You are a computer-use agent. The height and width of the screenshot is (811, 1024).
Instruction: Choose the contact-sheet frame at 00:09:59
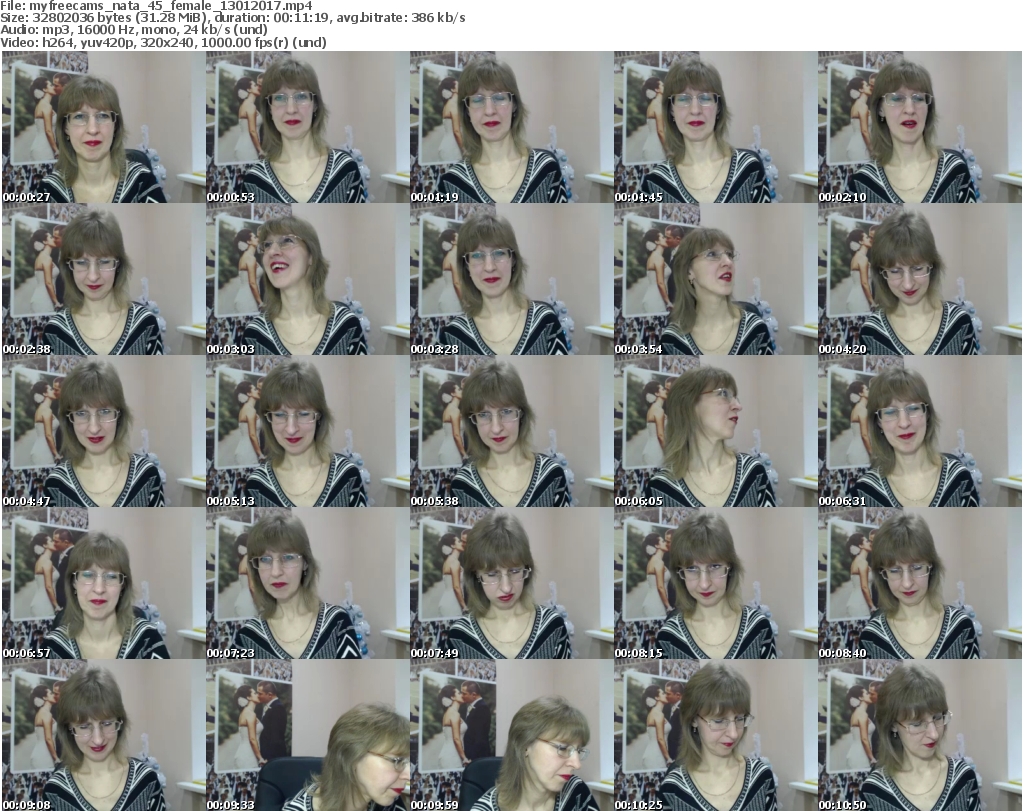coord(511,735)
